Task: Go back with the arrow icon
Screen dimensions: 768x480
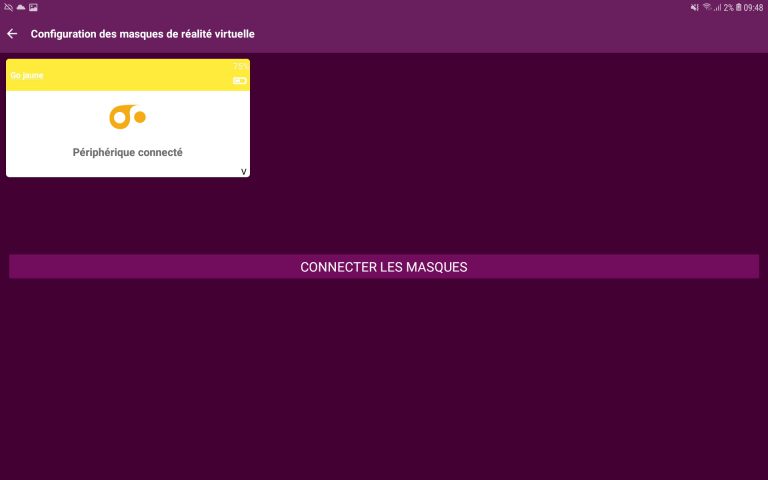Action: pos(12,34)
